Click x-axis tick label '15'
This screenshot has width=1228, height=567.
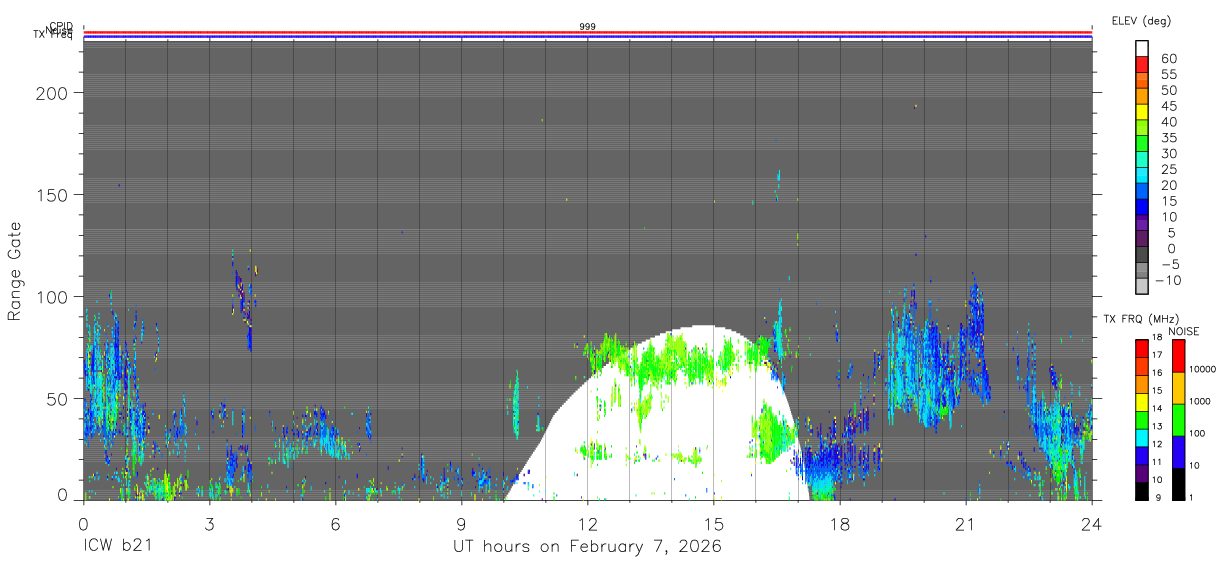[x=713, y=523]
